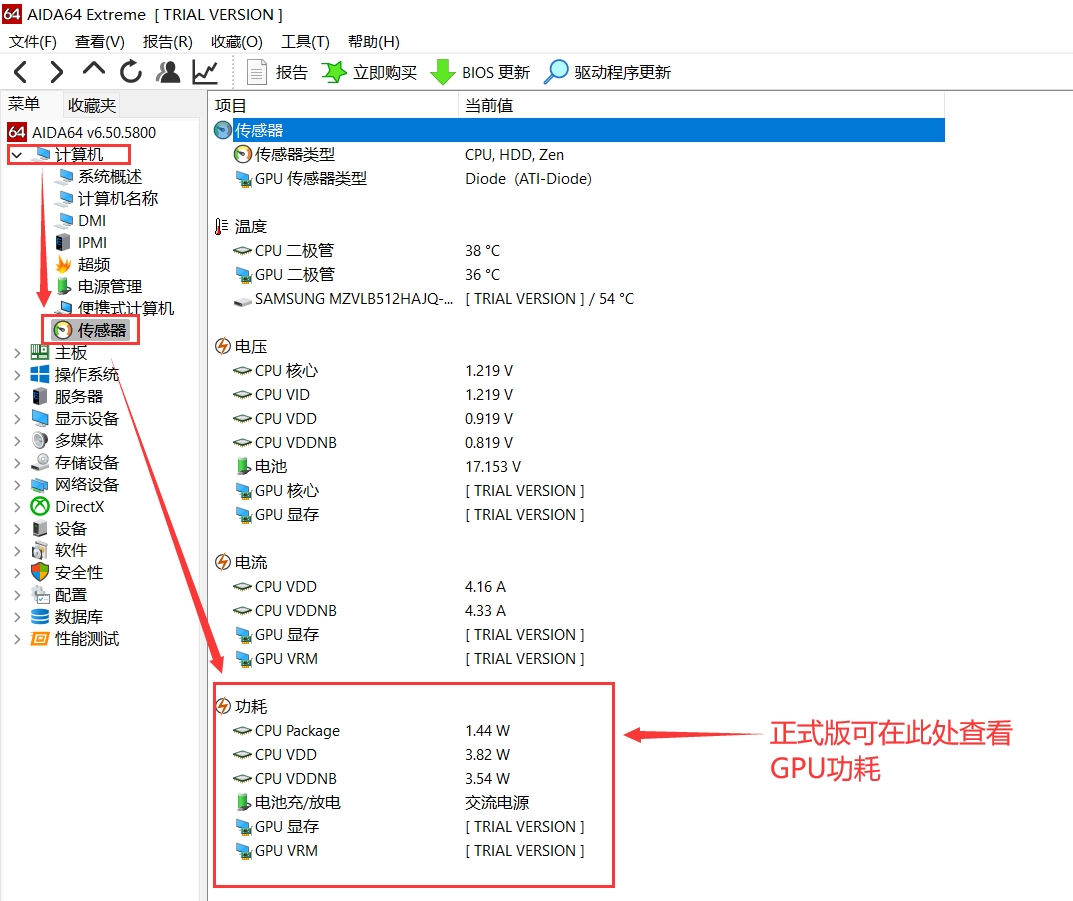This screenshot has width=1073, height=901.
Task: Click the 立即购买 purchase icon
Action: [x=333, y=71]
